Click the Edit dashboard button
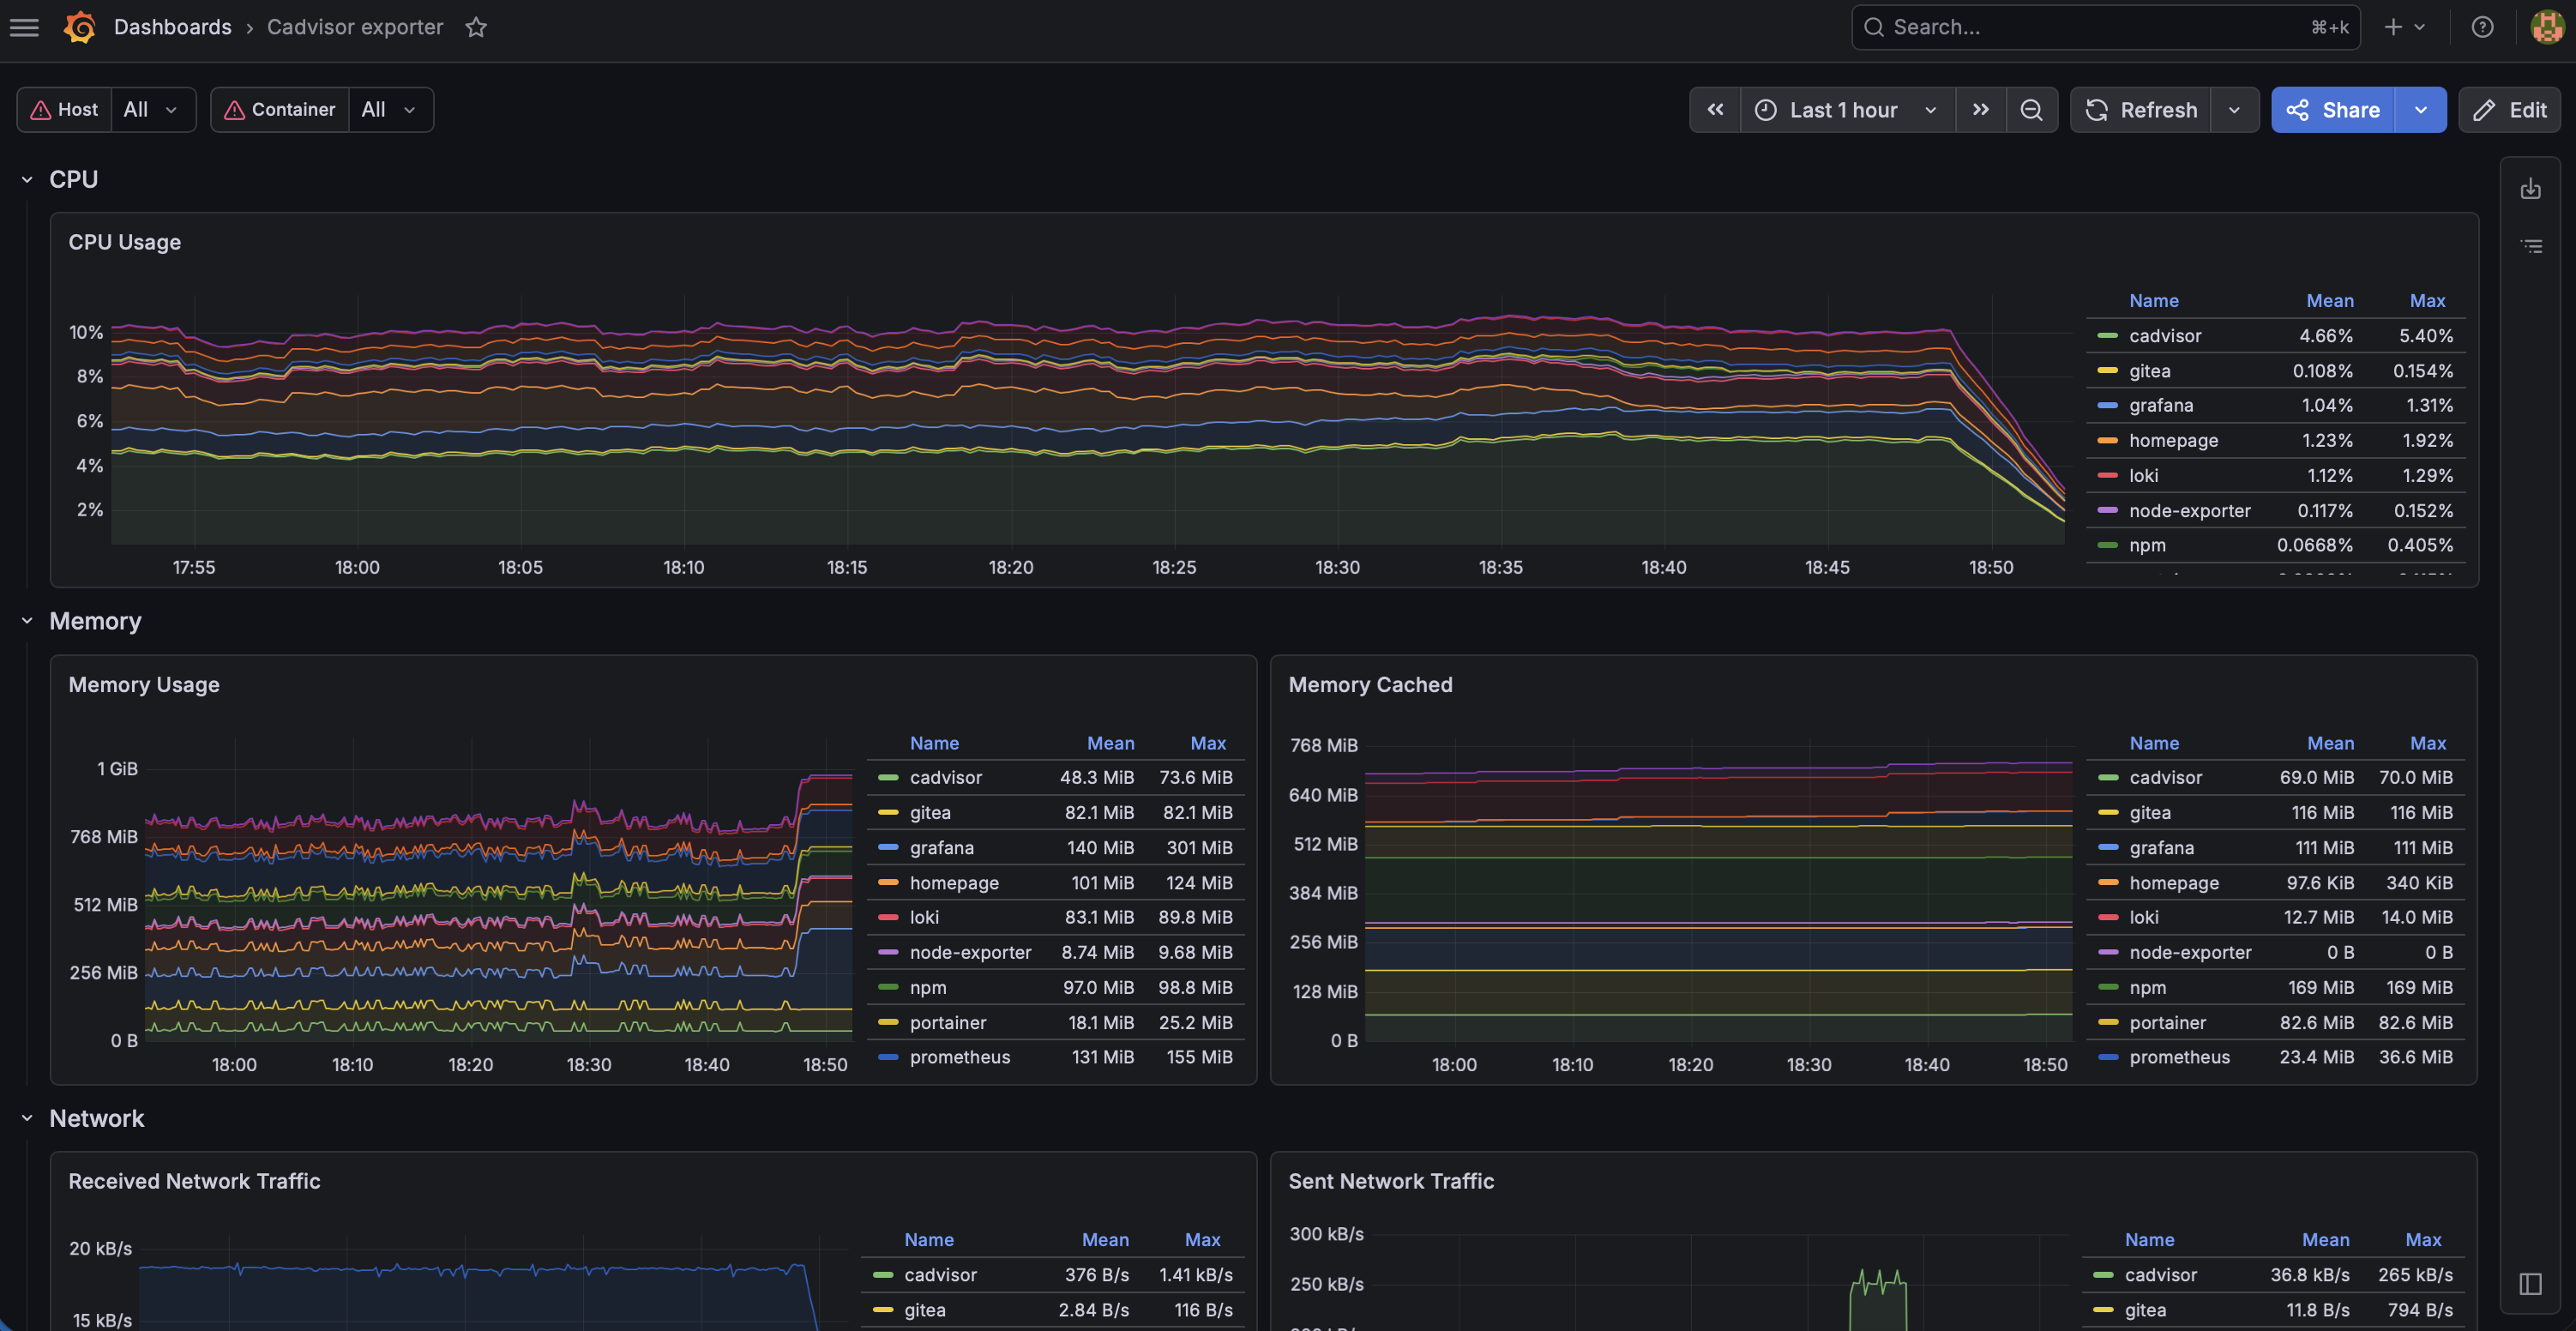Viewport: 2576px width, 1331px height. pyautogui.click(x=2509, y=110)
